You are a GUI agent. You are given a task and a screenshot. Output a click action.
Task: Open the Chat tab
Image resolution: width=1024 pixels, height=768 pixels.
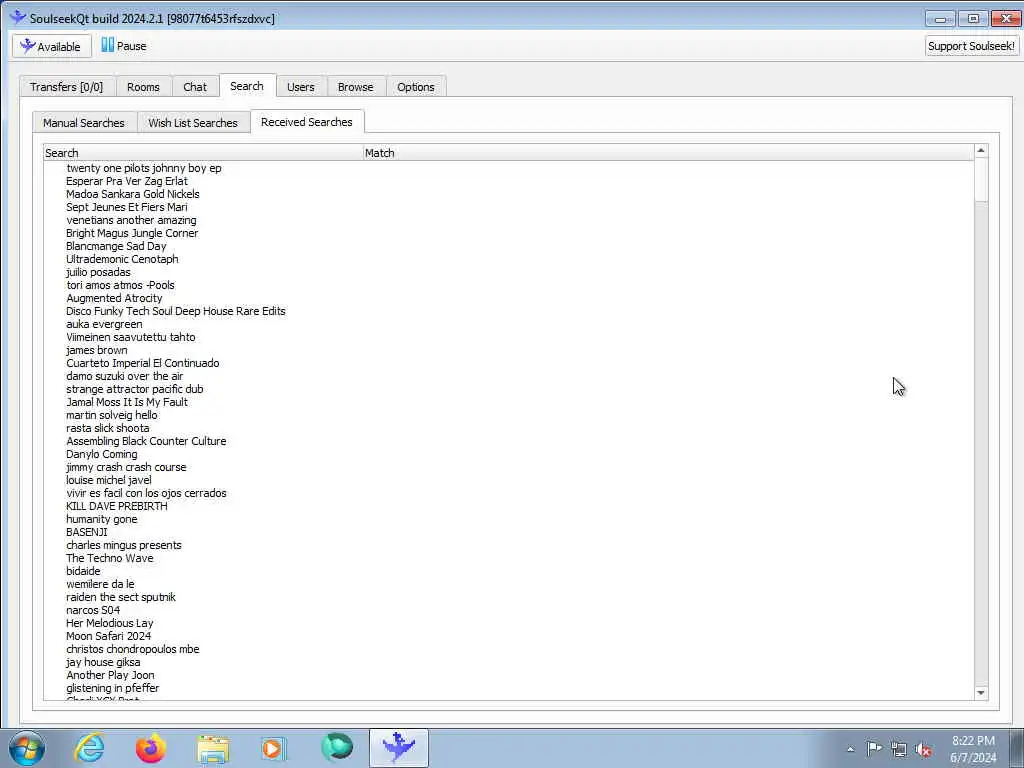coord(195,87)
